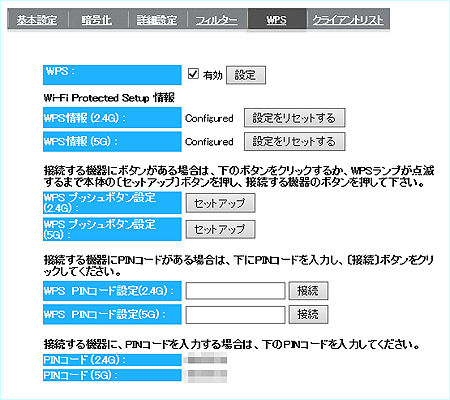Go to the フィルター tab
Image resolution: width=450 pixels, height=400 pixels.
217,20
